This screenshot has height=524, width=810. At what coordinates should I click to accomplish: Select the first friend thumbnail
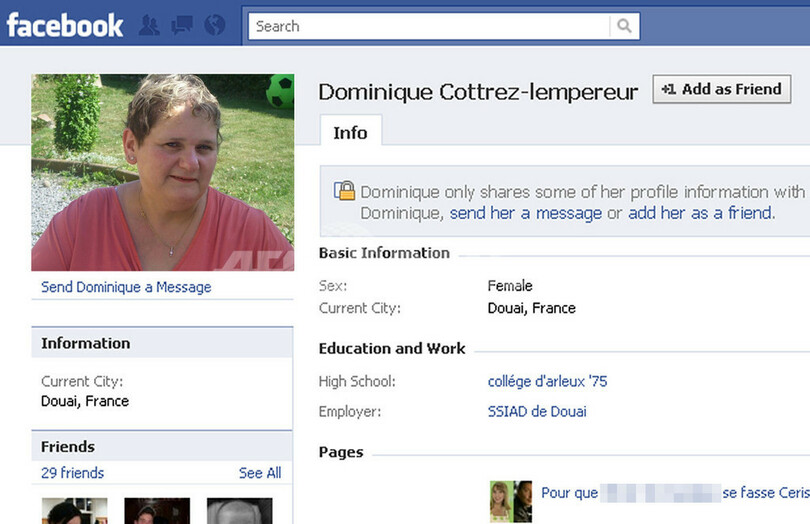(74, 511)
